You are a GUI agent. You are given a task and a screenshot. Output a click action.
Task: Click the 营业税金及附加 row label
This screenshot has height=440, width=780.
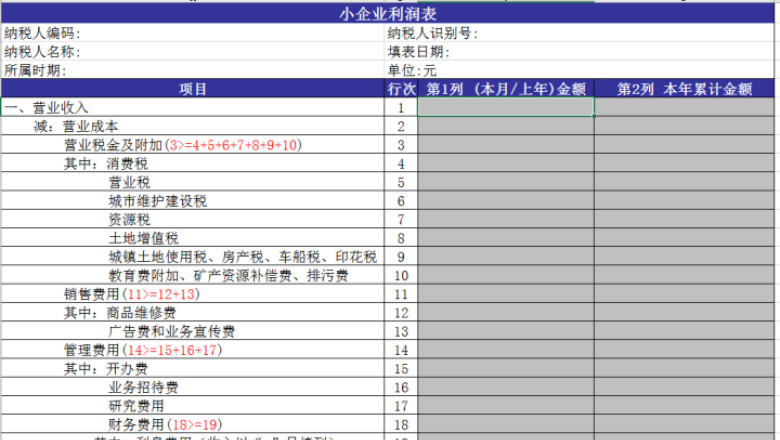(193, 145)
